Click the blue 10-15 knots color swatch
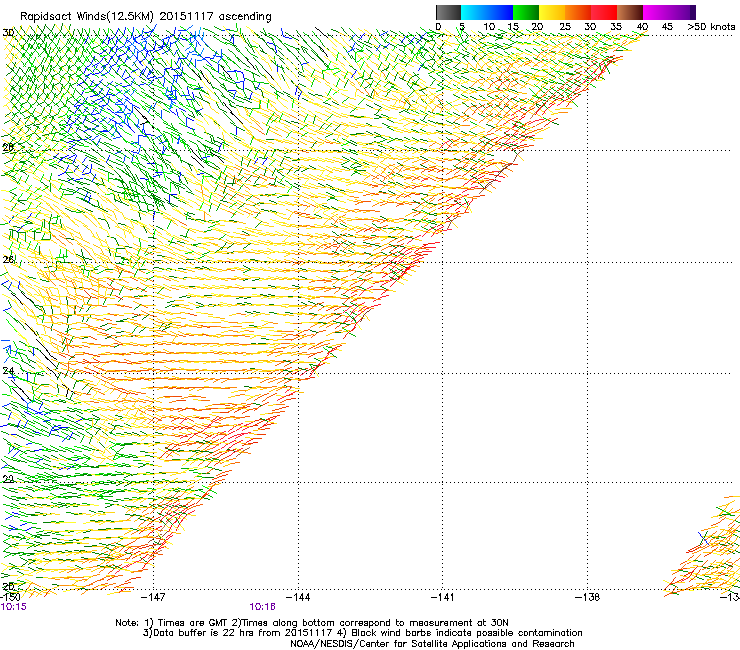 pyautogui.click(x=500, y=12)
